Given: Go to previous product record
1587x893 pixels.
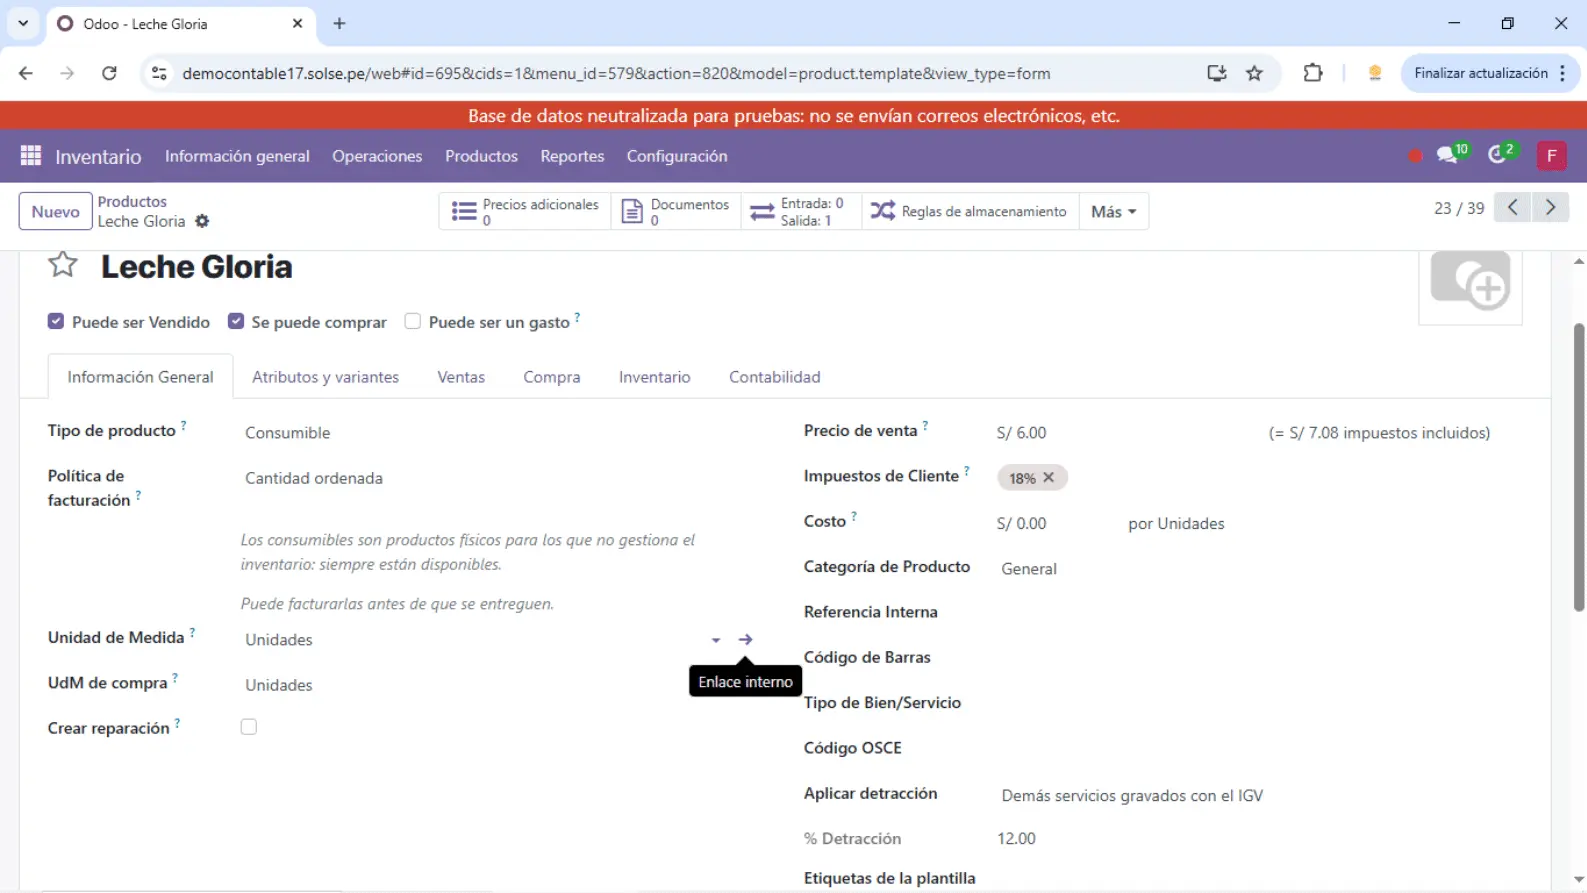Looking at the screenshot, I should pyautogui.click(x=1513, y=208).
